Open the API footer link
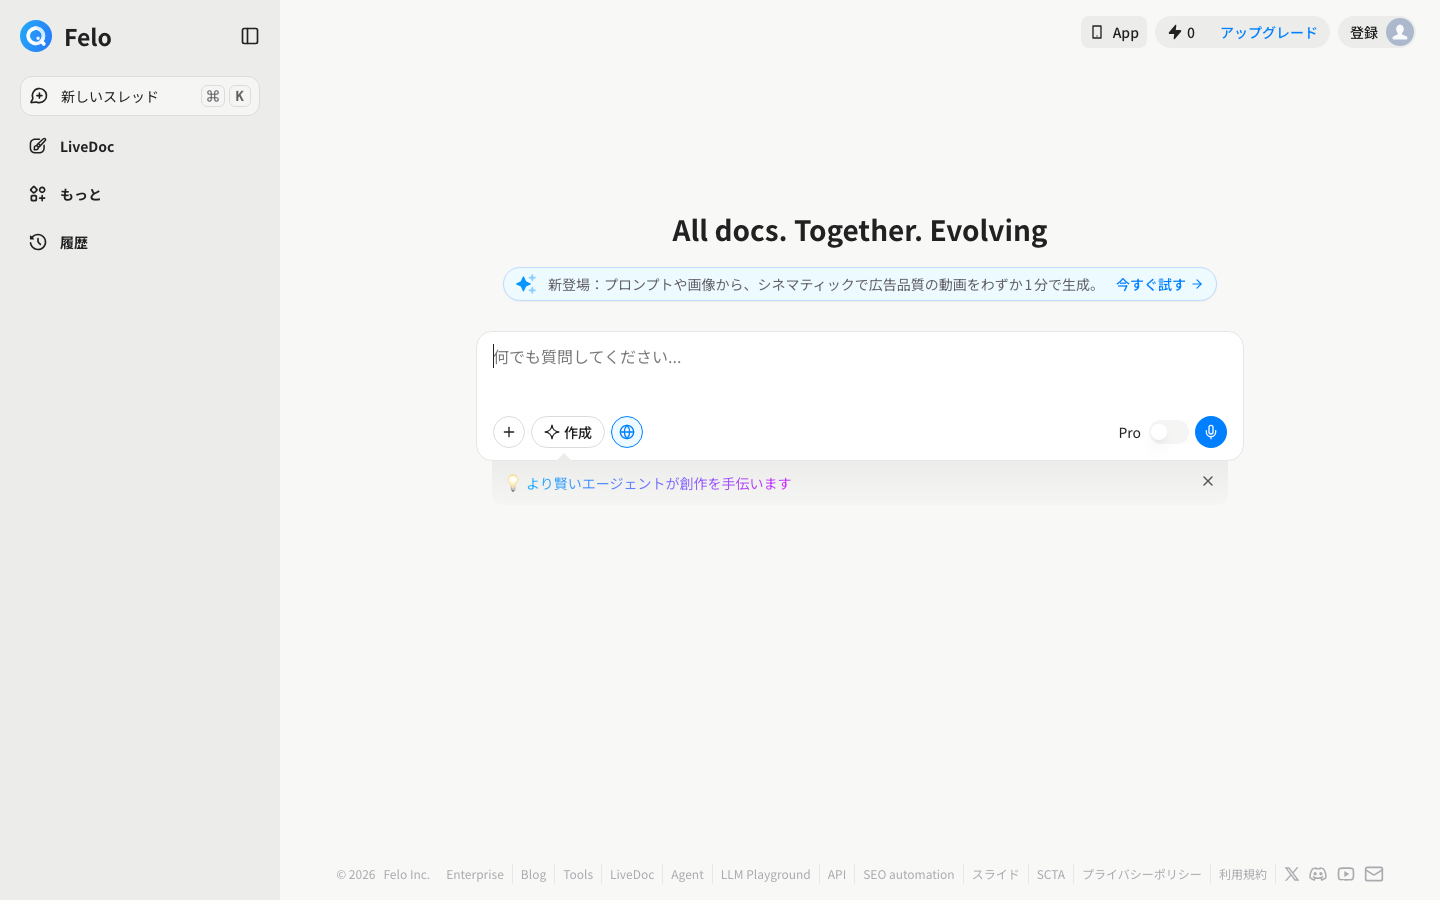The width and height of the screenshot is (1440, 900). click(x=837, y=874)
